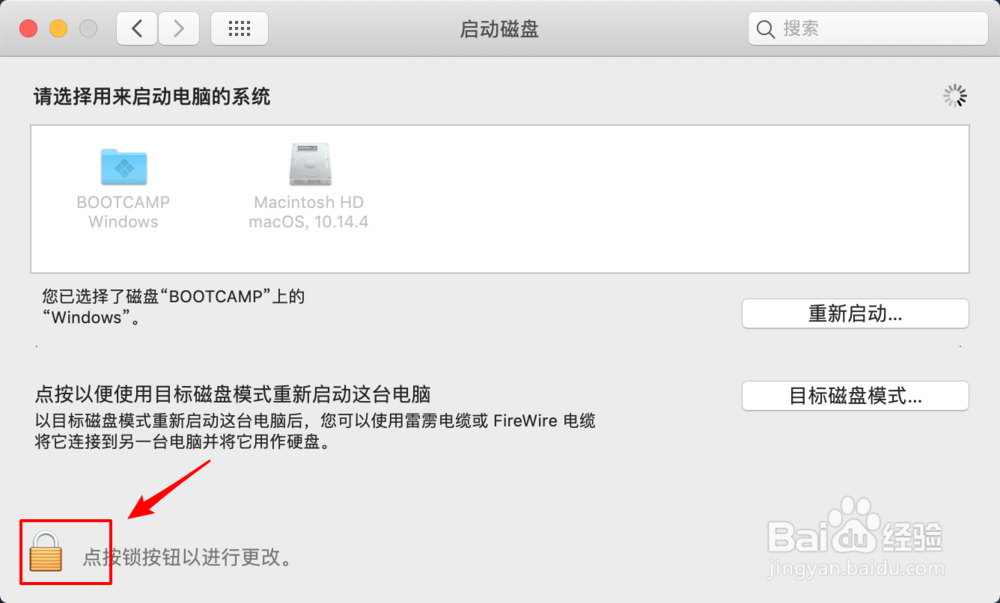The width and height of the screenshot is (1000, 603).
Task: Click the "BOOTCAMP Windows" disk label
Action: pyautogui.click(x=123, y=212)
